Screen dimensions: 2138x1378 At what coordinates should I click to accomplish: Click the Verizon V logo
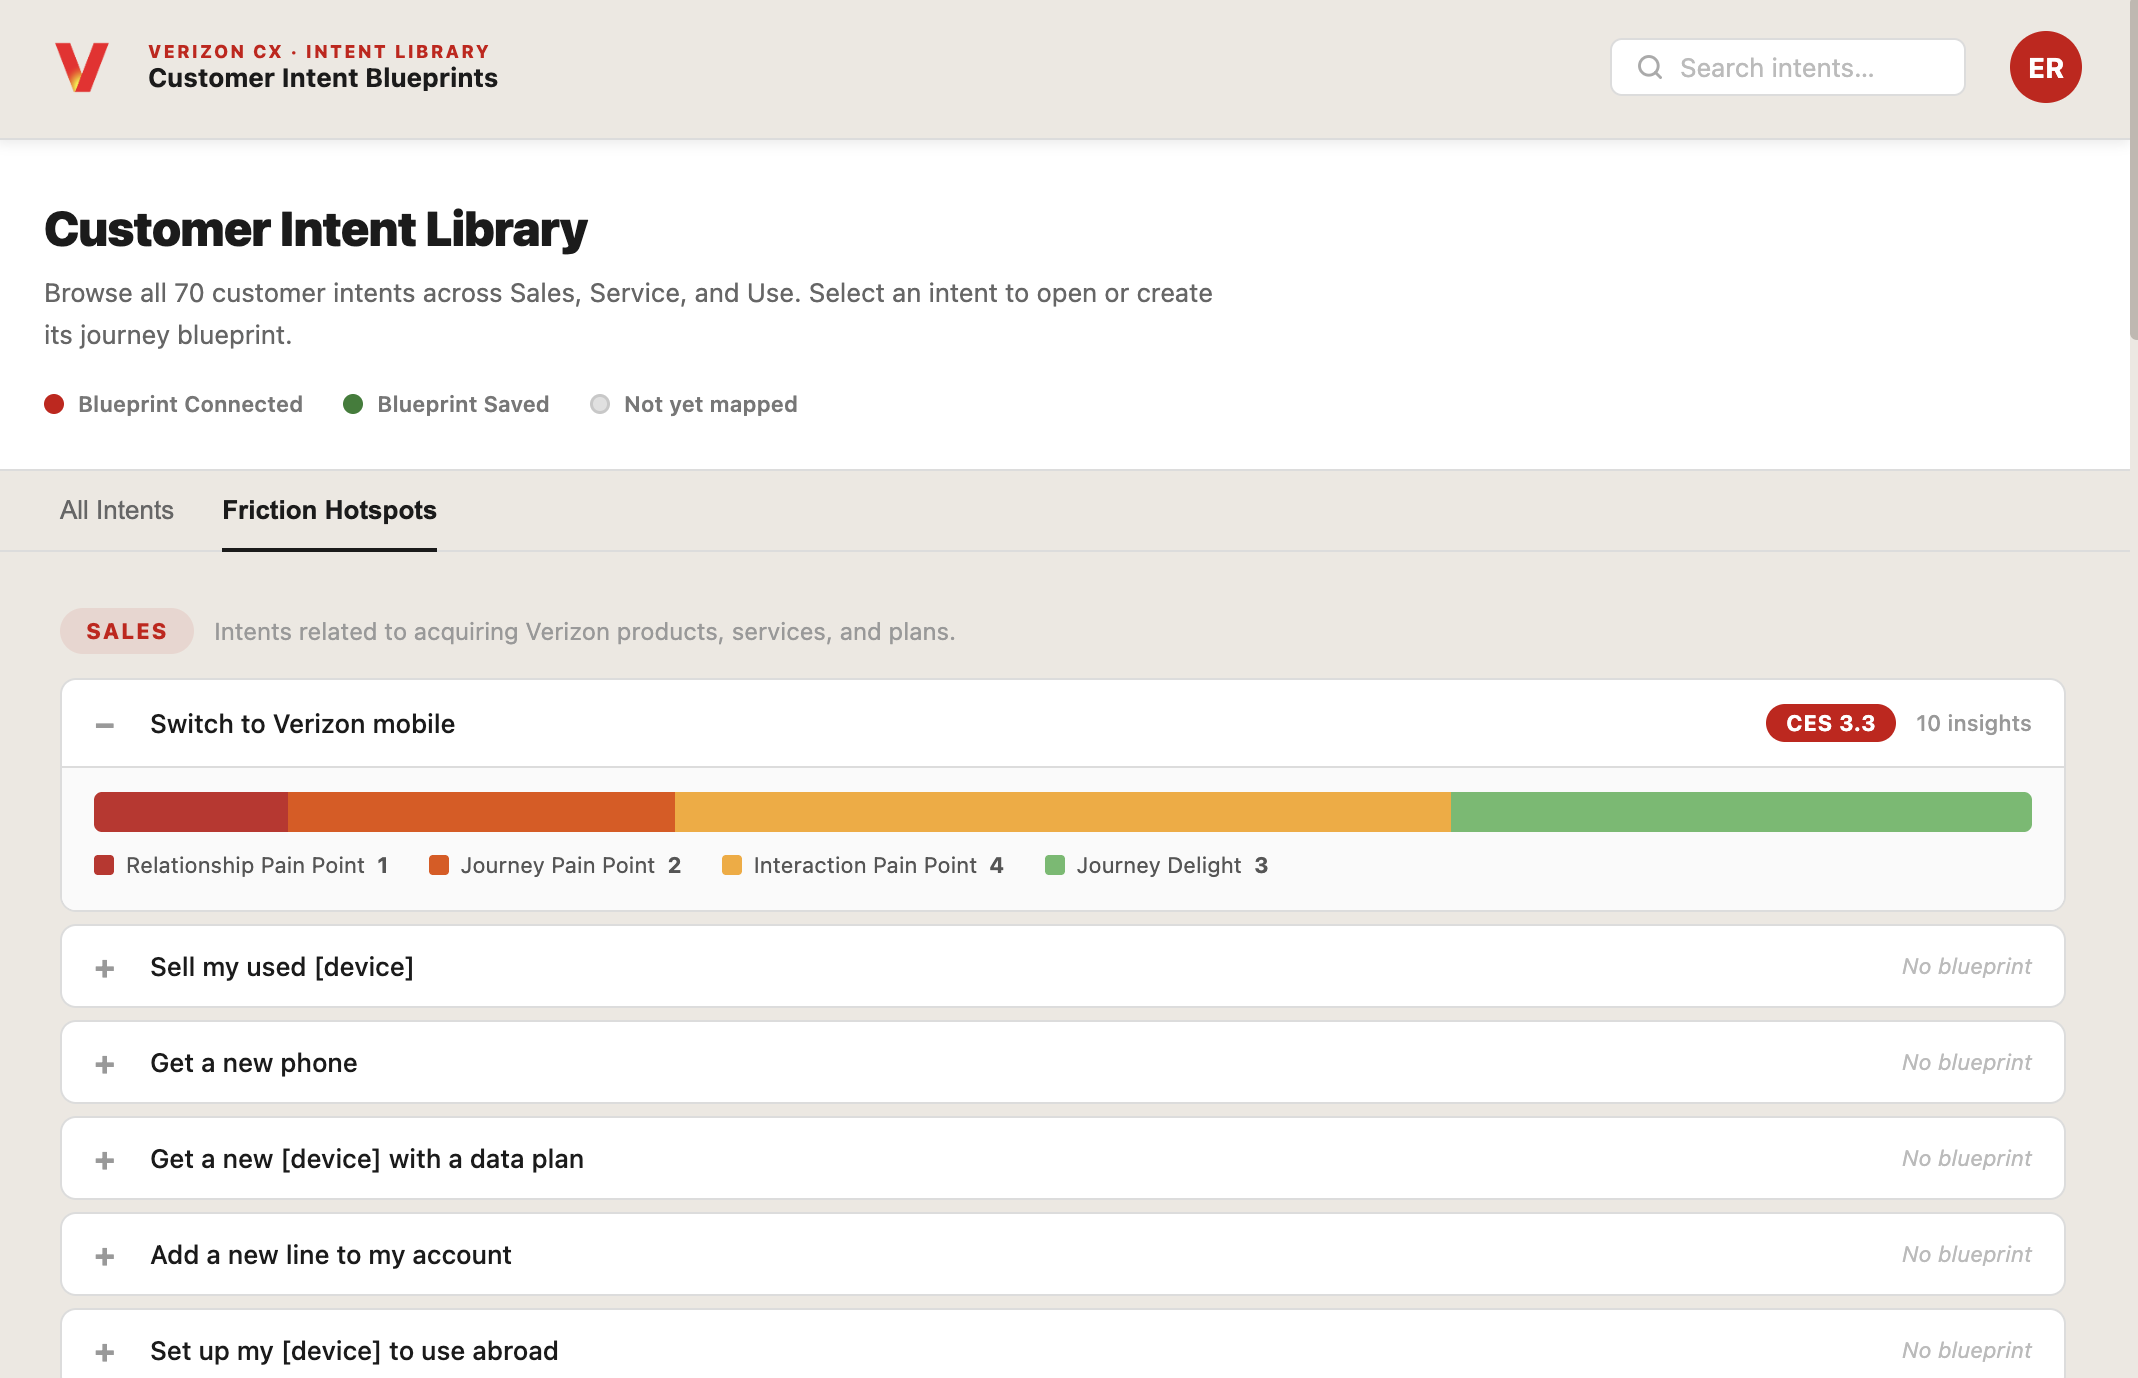click(81, 67)
